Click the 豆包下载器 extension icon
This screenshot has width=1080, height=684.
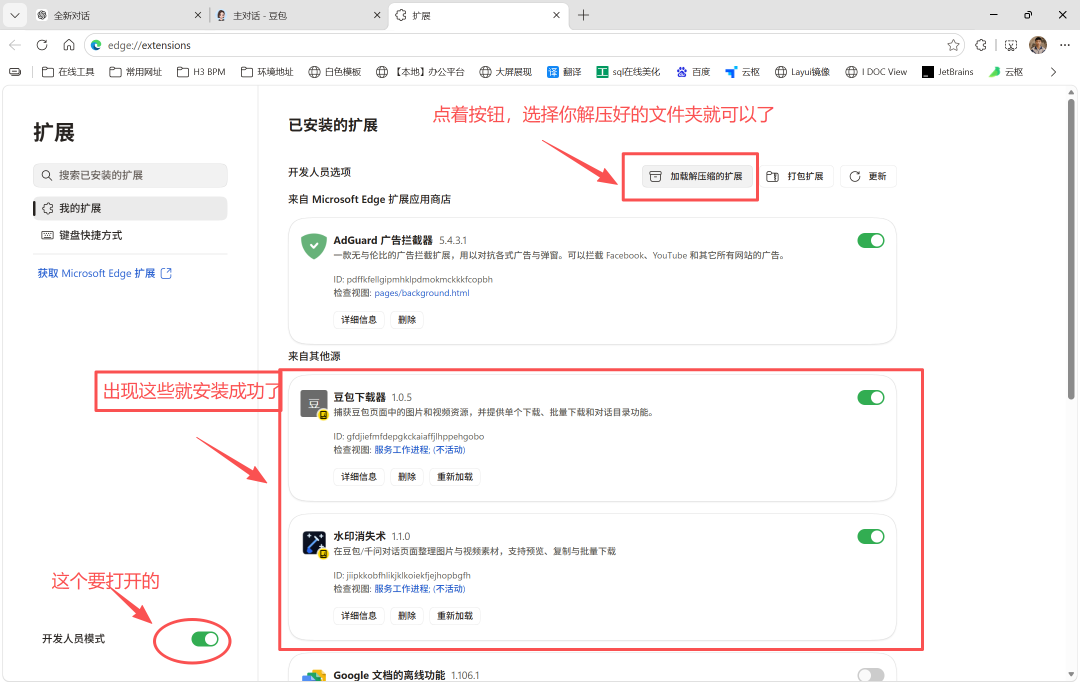pyautogui.click(x=314, y=404)
